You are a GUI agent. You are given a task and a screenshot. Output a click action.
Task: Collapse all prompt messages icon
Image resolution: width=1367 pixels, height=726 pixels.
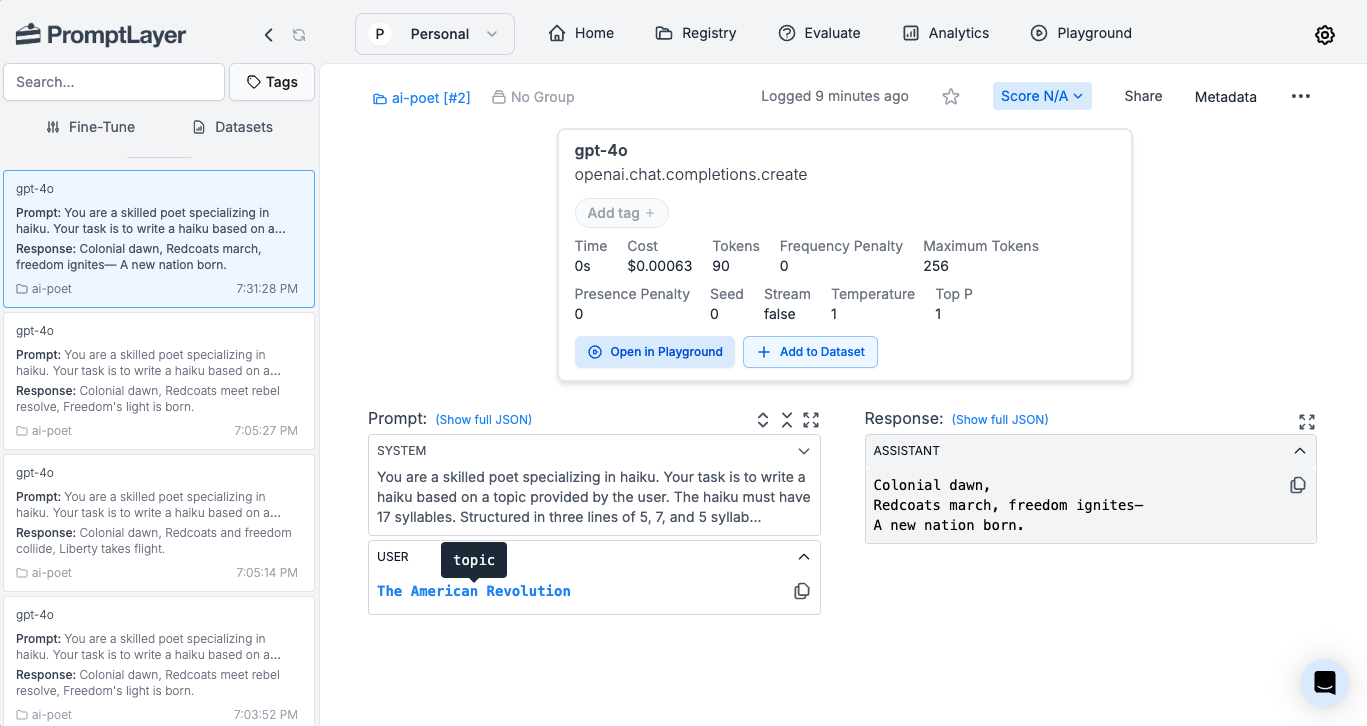pos(787,420)
